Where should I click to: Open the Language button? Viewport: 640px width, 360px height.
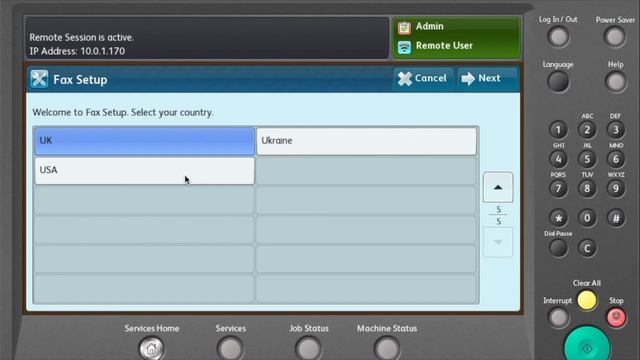point(558,82)
